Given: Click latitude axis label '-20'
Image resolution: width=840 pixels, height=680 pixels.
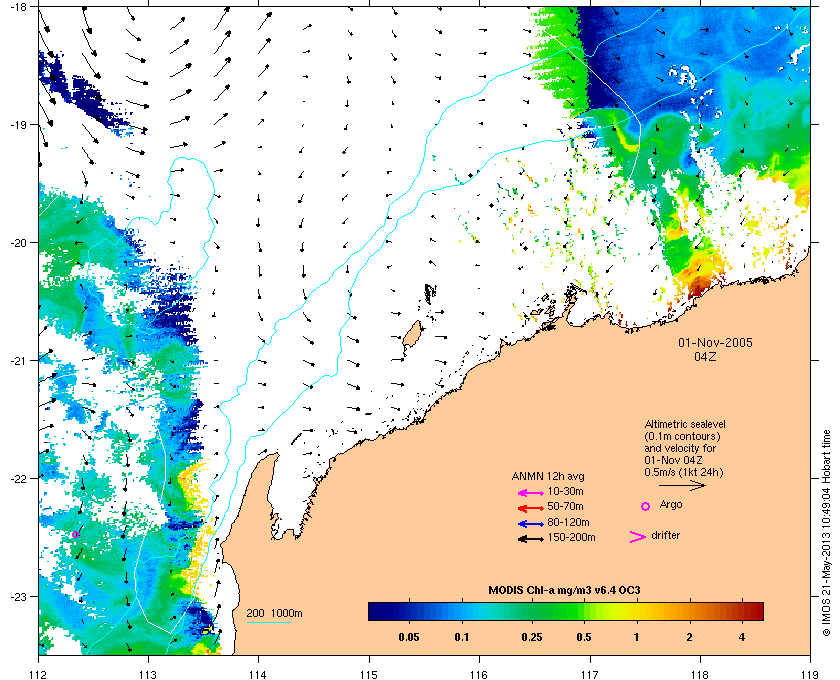Looking at the screenshot, I should pos(17,242).
